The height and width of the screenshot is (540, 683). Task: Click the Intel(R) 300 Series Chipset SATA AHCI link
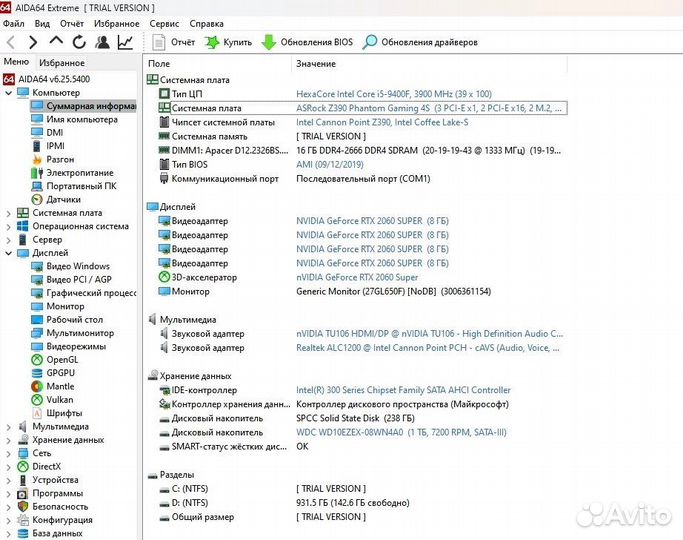point(403,390)
